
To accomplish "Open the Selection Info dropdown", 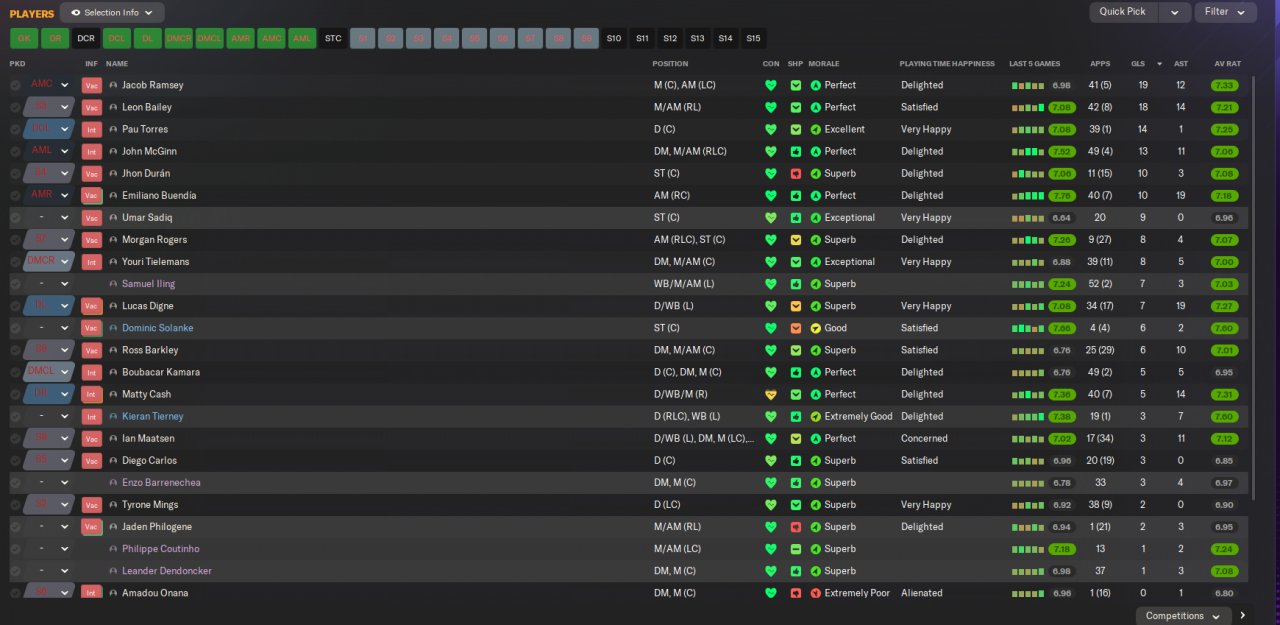I will click(112, 13).
